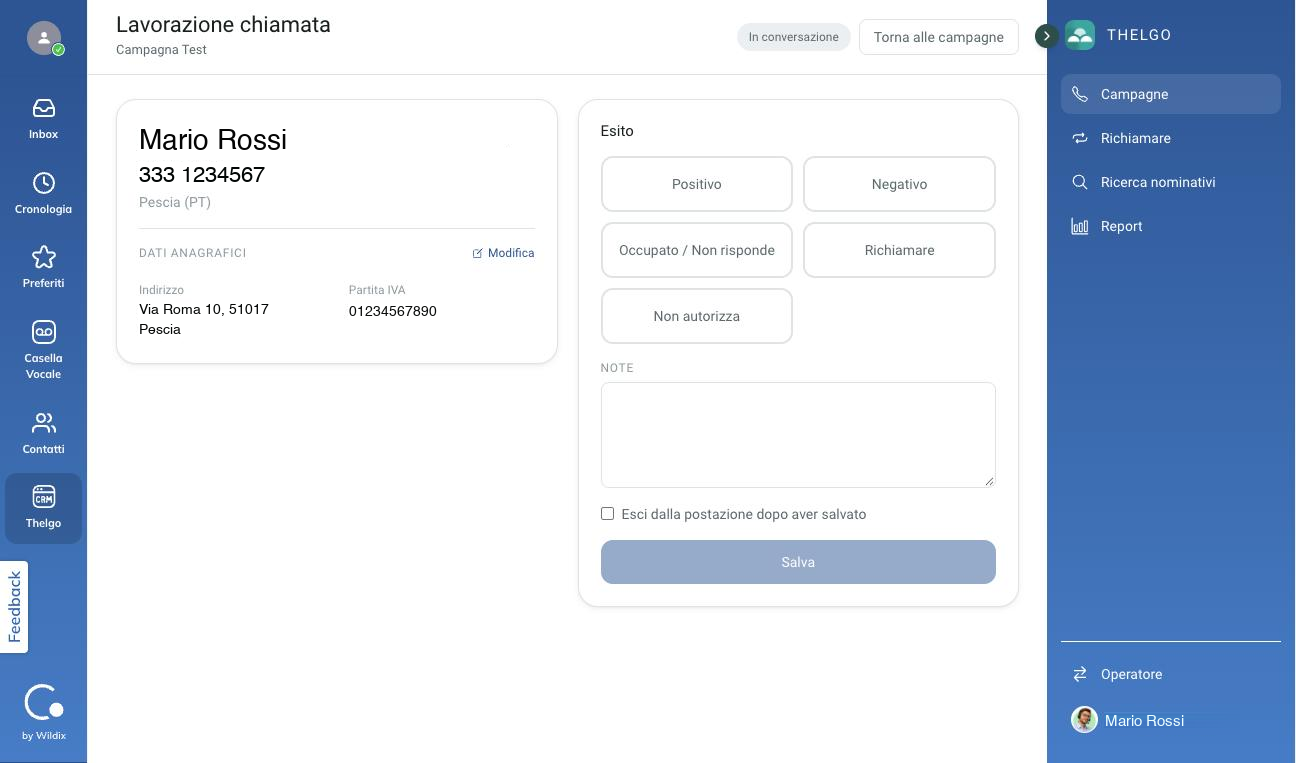
Task: Click the In conversazione status badge
Action: coord(794,37)
